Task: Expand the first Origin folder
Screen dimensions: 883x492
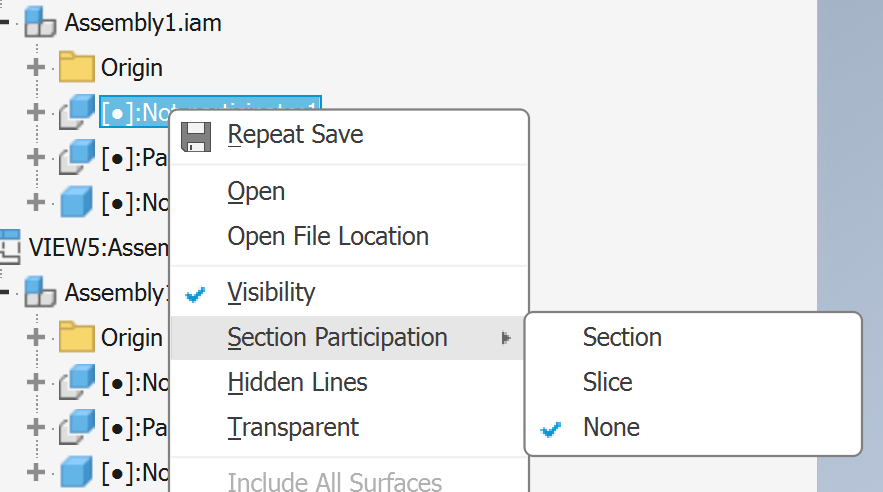Action: [37, 68]
